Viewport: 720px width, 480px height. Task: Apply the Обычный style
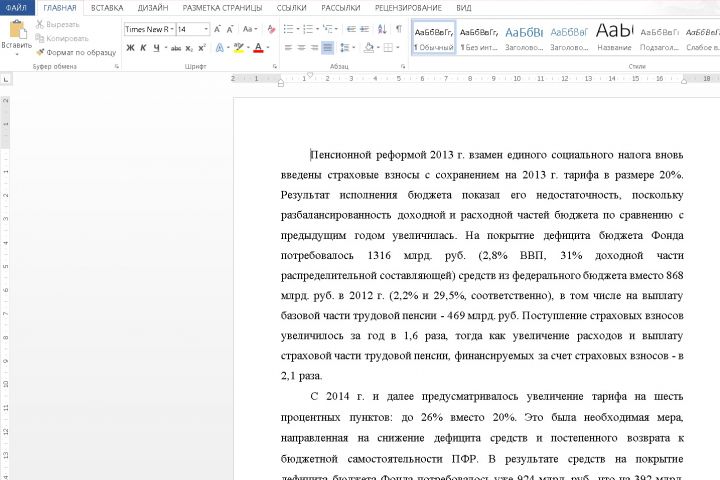[x=434, y=38]
